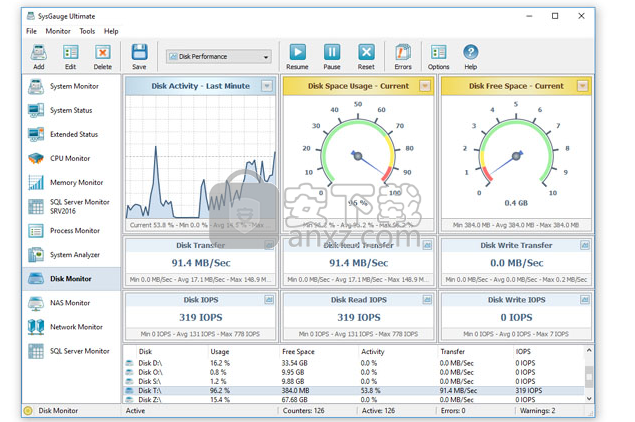Sort by the Activity column header
Image resolution: width=635 pixels, height=422 pixels.
tap(373, 352)
